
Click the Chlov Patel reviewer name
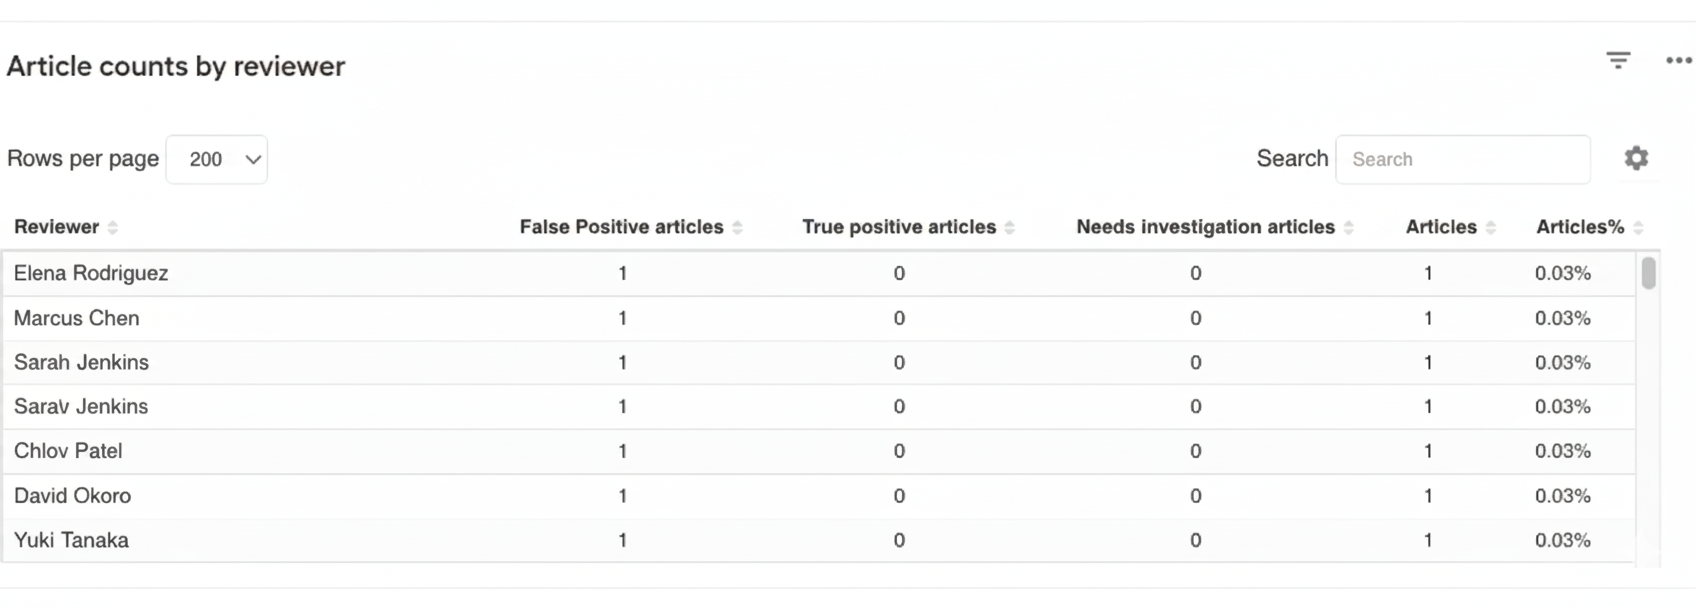point(68,451)
